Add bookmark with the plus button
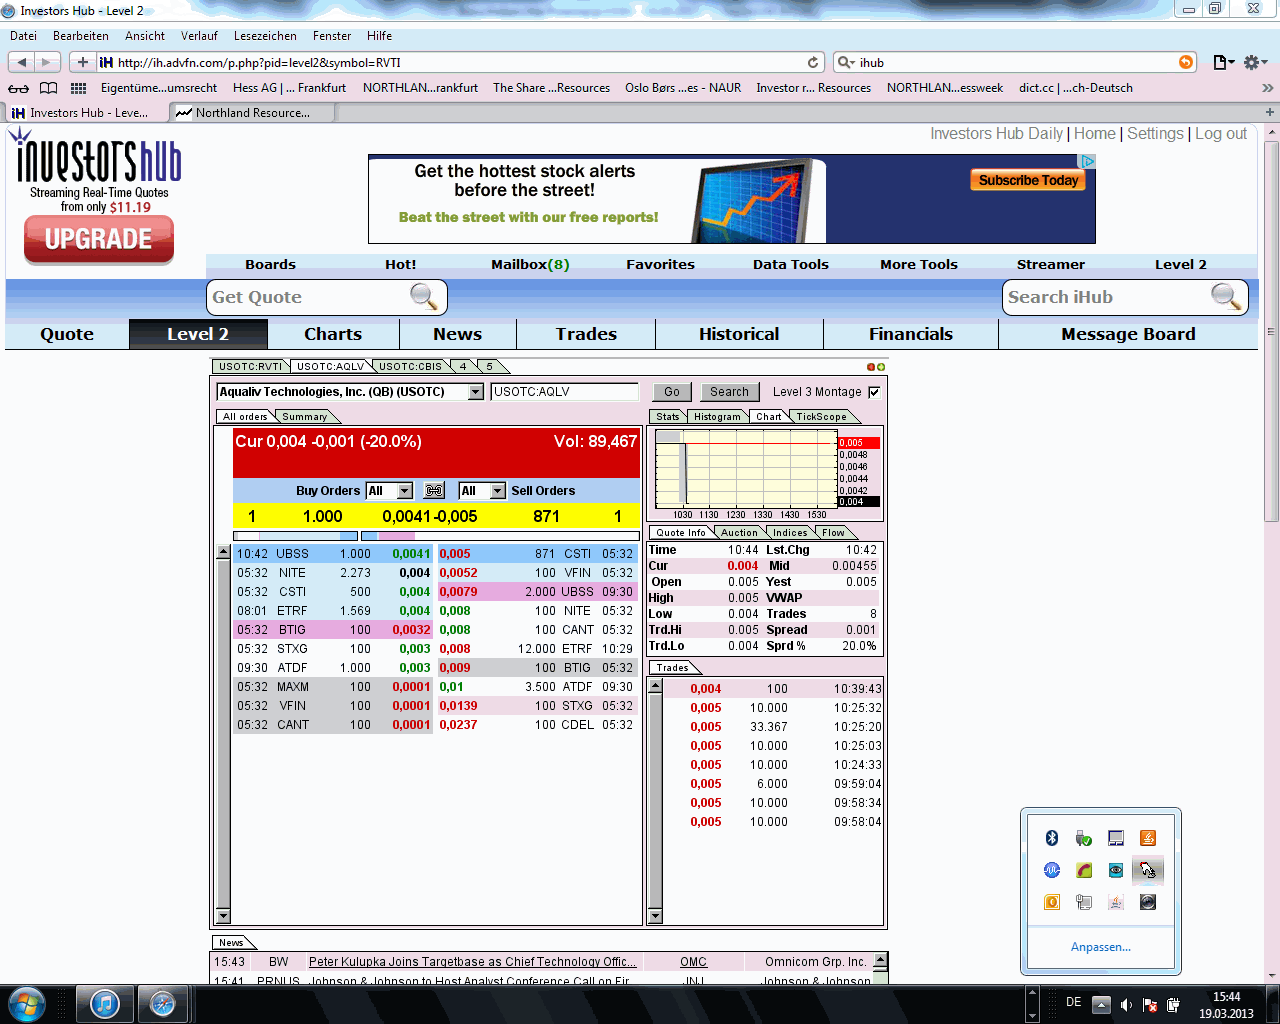 tap(82, 62)
